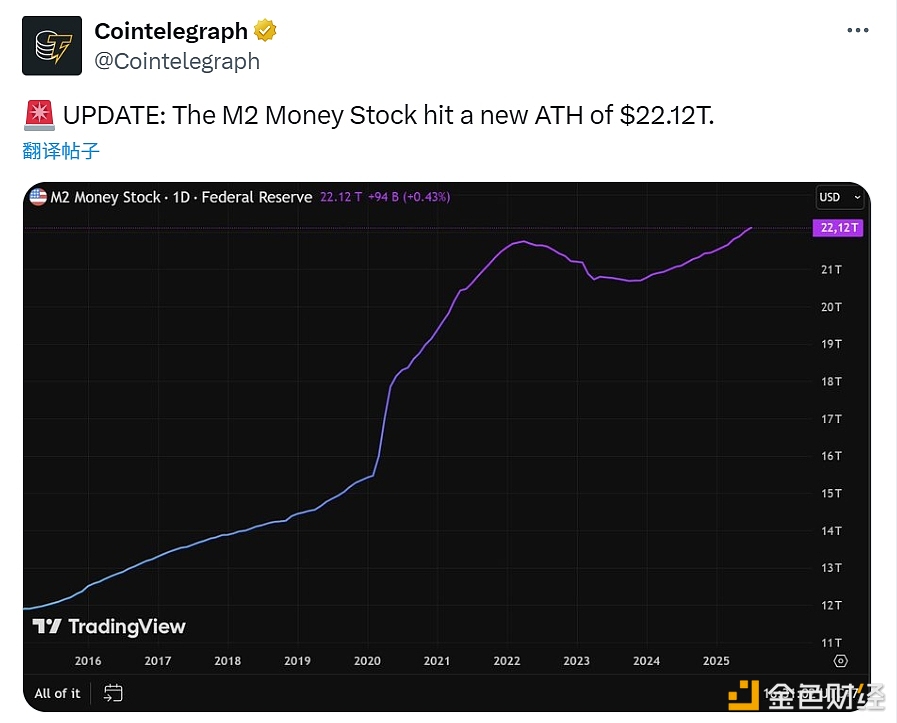Click the 2020 label on time axis

368,661
